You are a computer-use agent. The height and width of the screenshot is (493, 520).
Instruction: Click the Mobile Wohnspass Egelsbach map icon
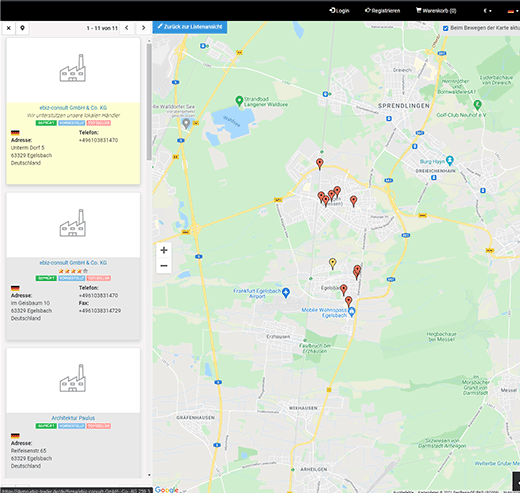click(352, 312)
